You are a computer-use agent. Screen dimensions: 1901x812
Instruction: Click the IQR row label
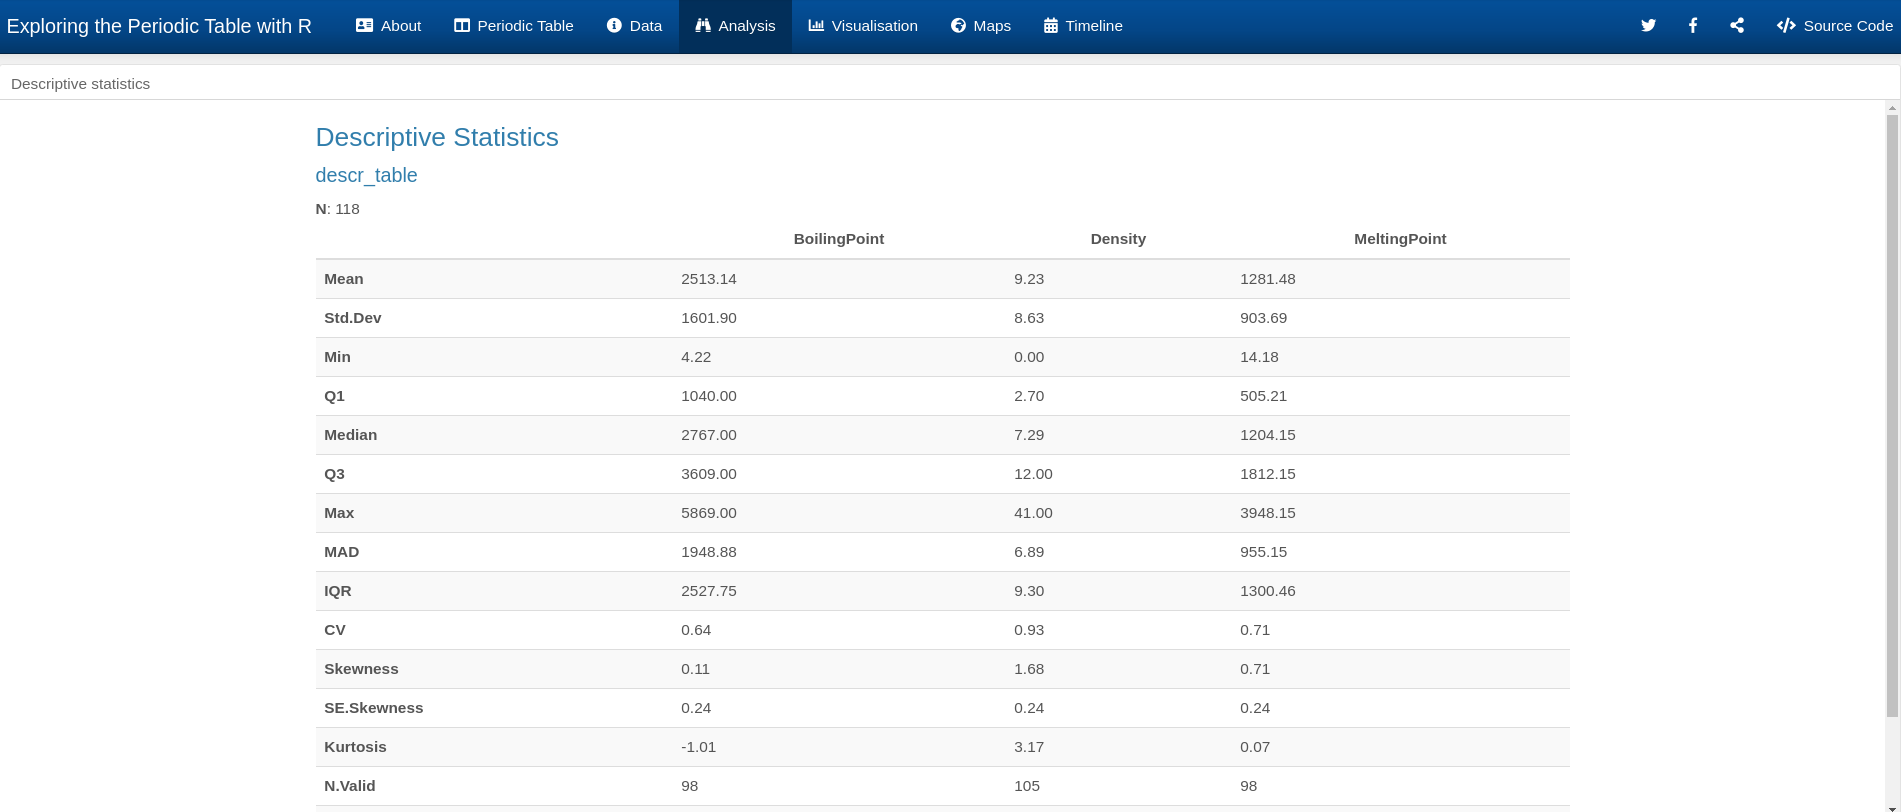338,591
